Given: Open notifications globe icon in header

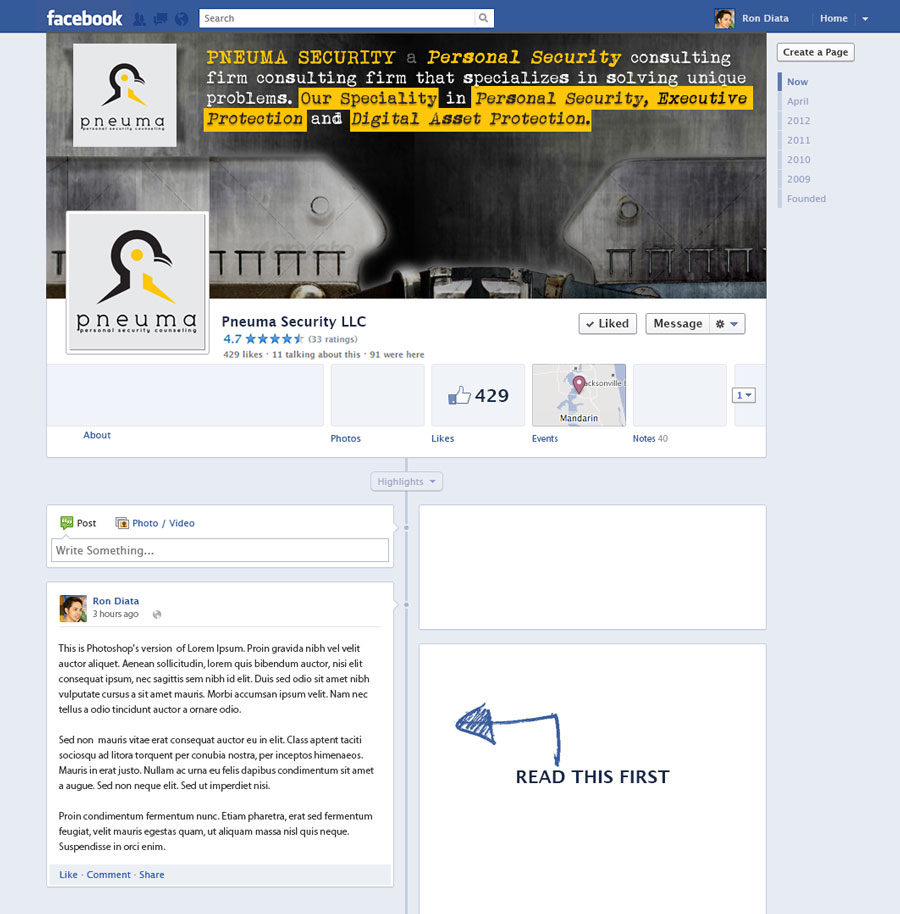Looking at the screenshot, I should [x=181, y=19].
